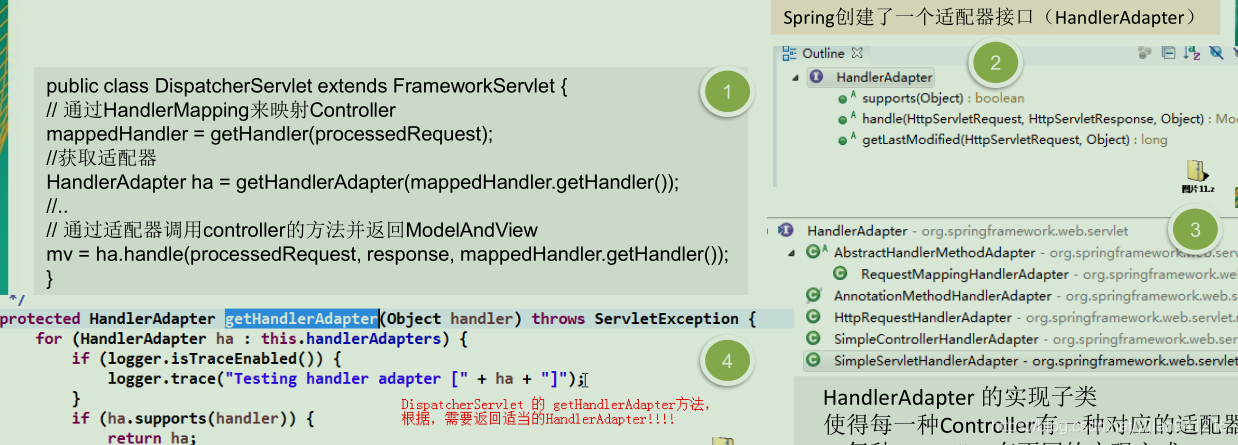Click 'public class DispatcherServlet' line in slide
The height and width of the screenshot is (445, 1238).
pos(307,86)
